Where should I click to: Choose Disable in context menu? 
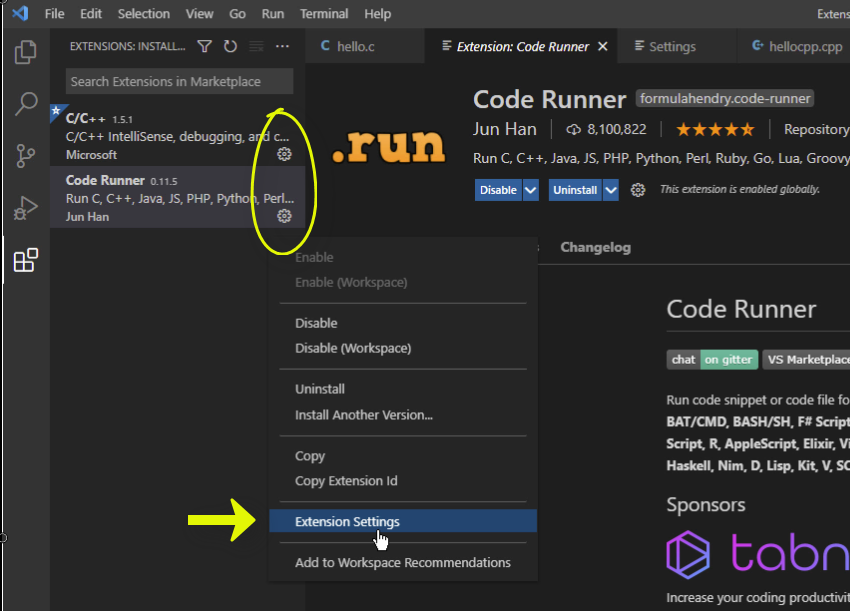(403, 323)
